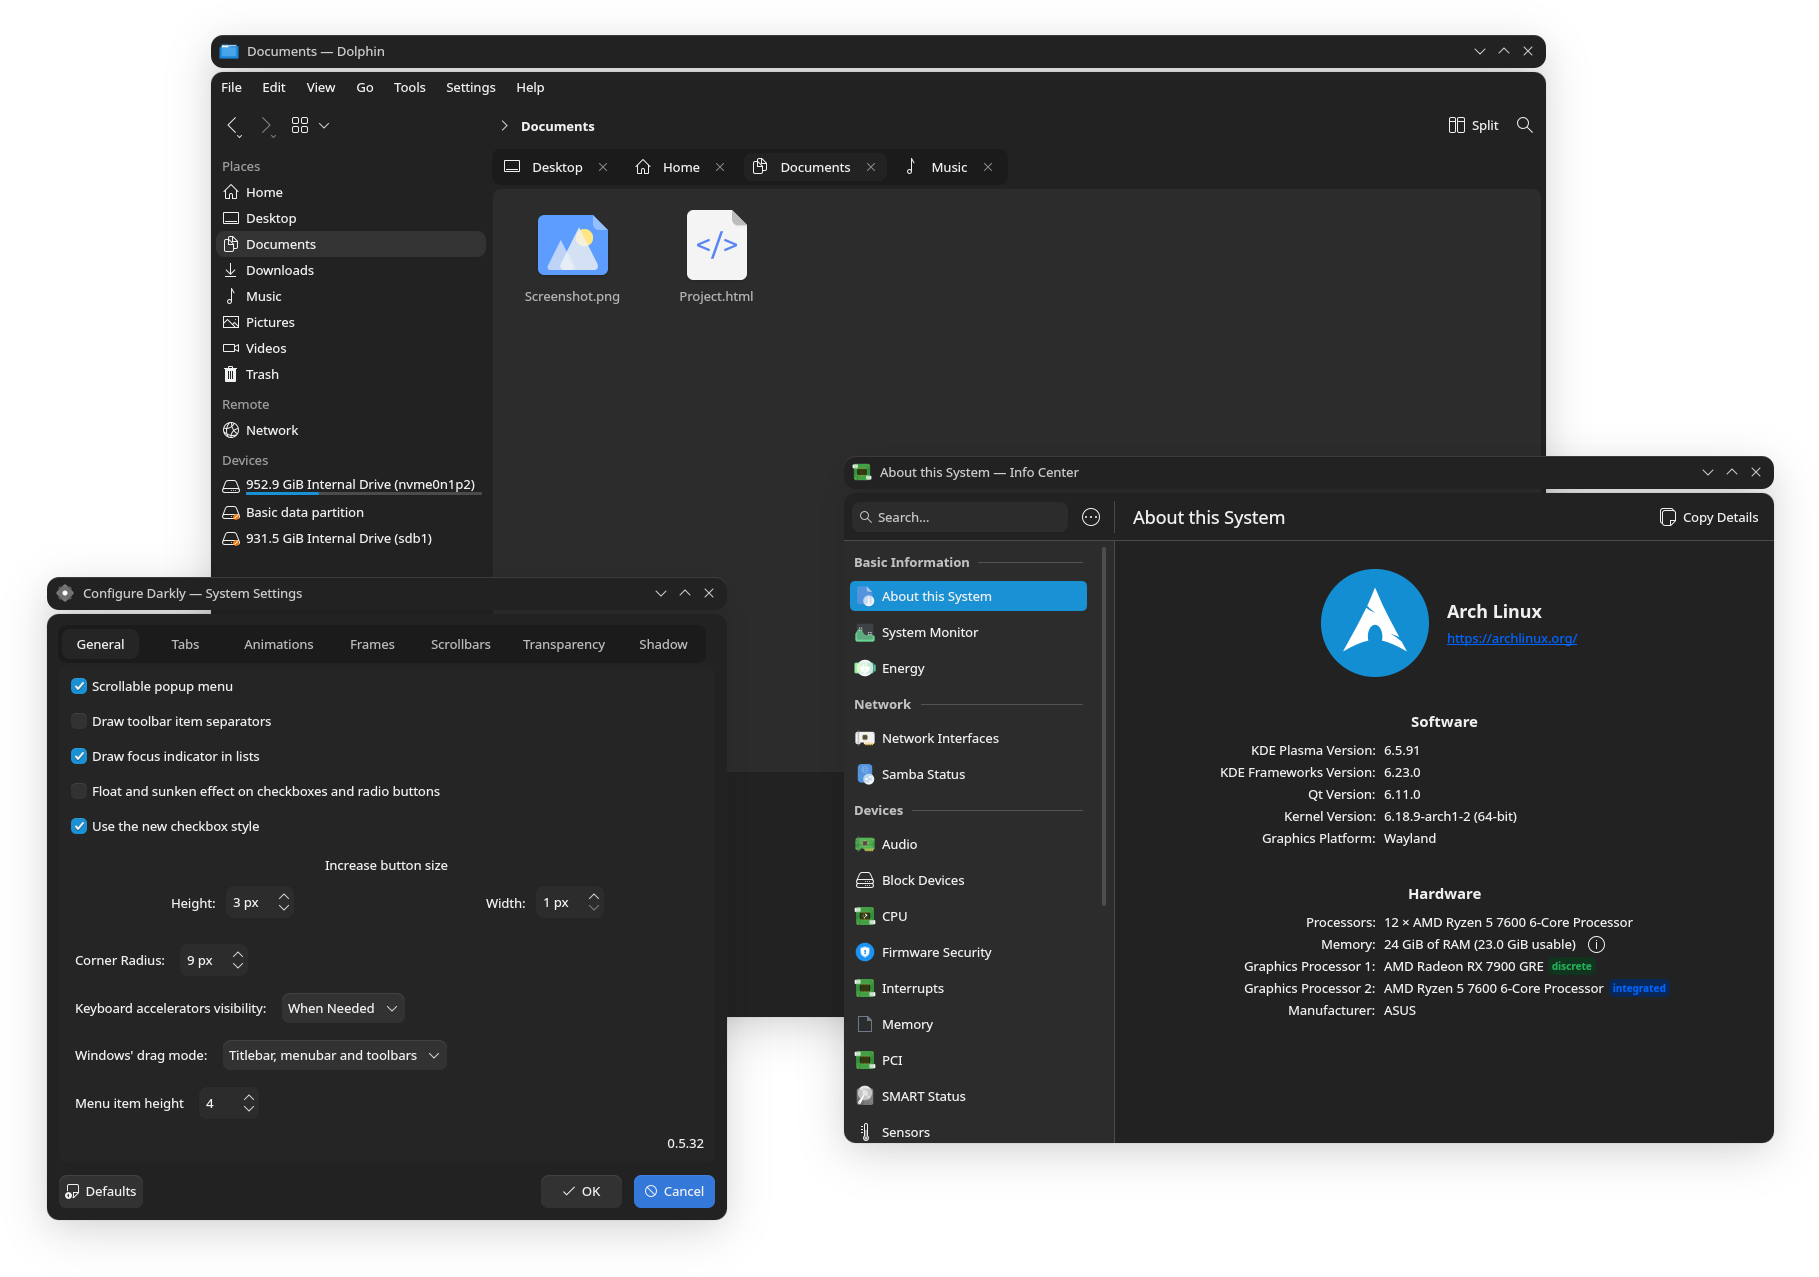Switch to the Music tab in Dolphin
The width and height of the screenshot is (1819, 1277).
pos(948,167)
